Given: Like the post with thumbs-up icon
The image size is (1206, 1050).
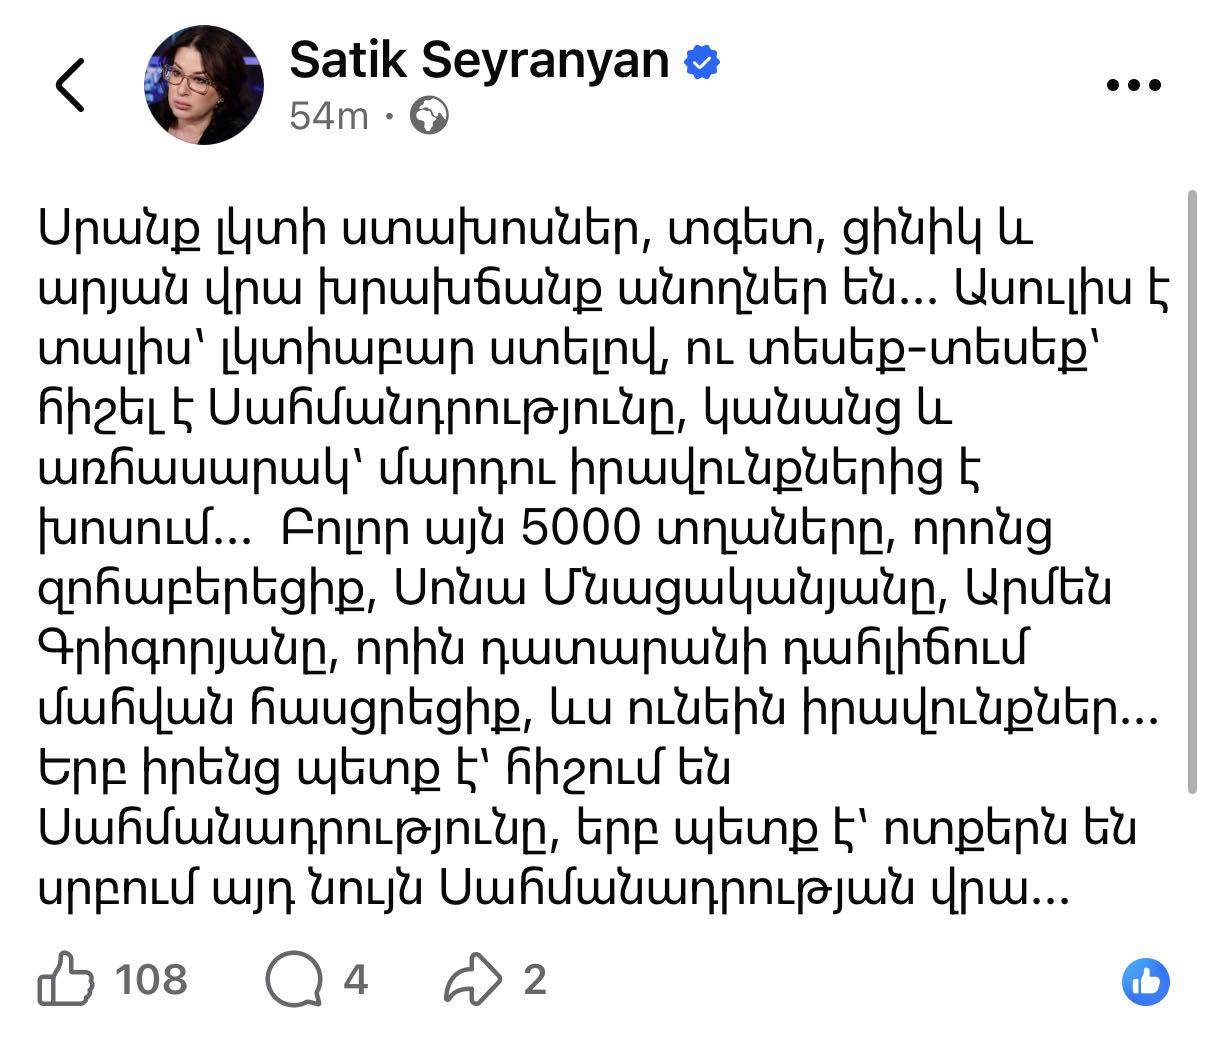Looking at the screenshot, I should click(x=66, y=979).
